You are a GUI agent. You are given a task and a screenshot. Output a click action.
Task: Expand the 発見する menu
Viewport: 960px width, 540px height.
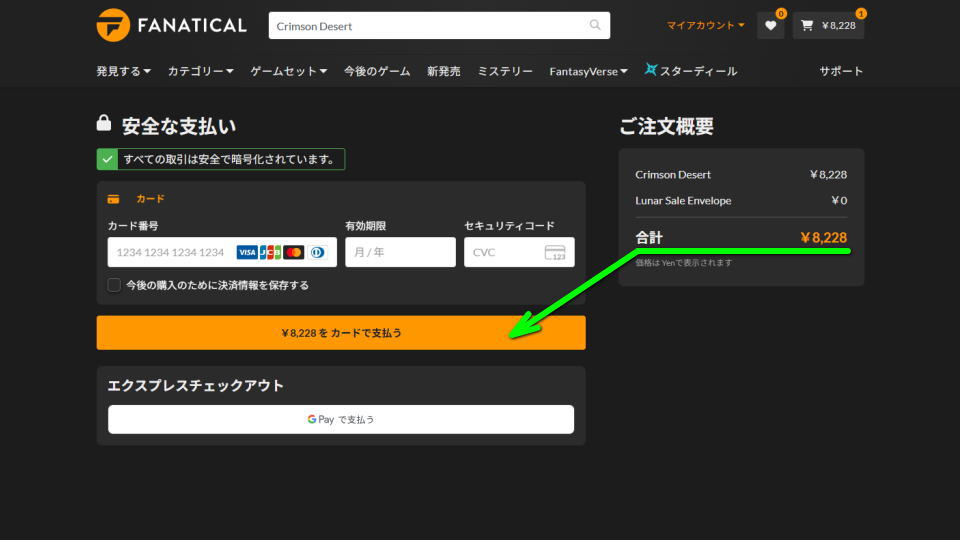[123, 71]
